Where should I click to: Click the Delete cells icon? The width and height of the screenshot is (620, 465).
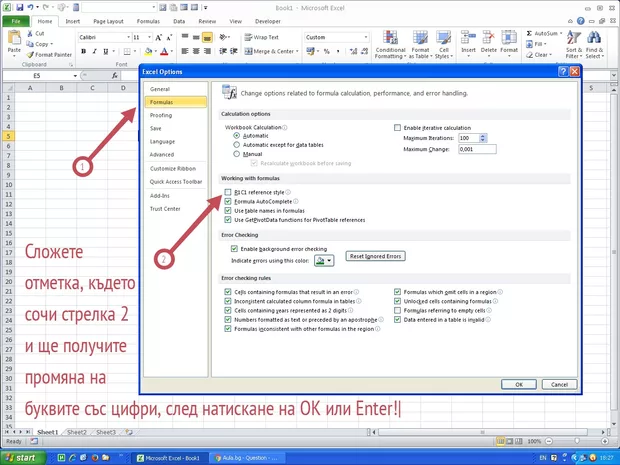489,38
